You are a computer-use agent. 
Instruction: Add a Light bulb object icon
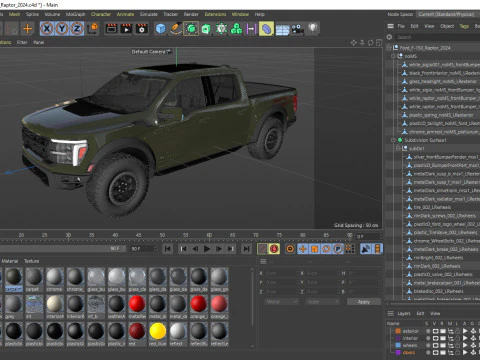[312, 29]
